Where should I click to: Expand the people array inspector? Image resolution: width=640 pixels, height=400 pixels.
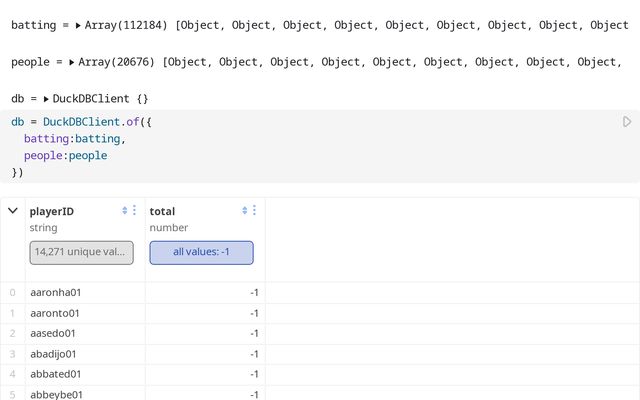(x=72, y=62)
